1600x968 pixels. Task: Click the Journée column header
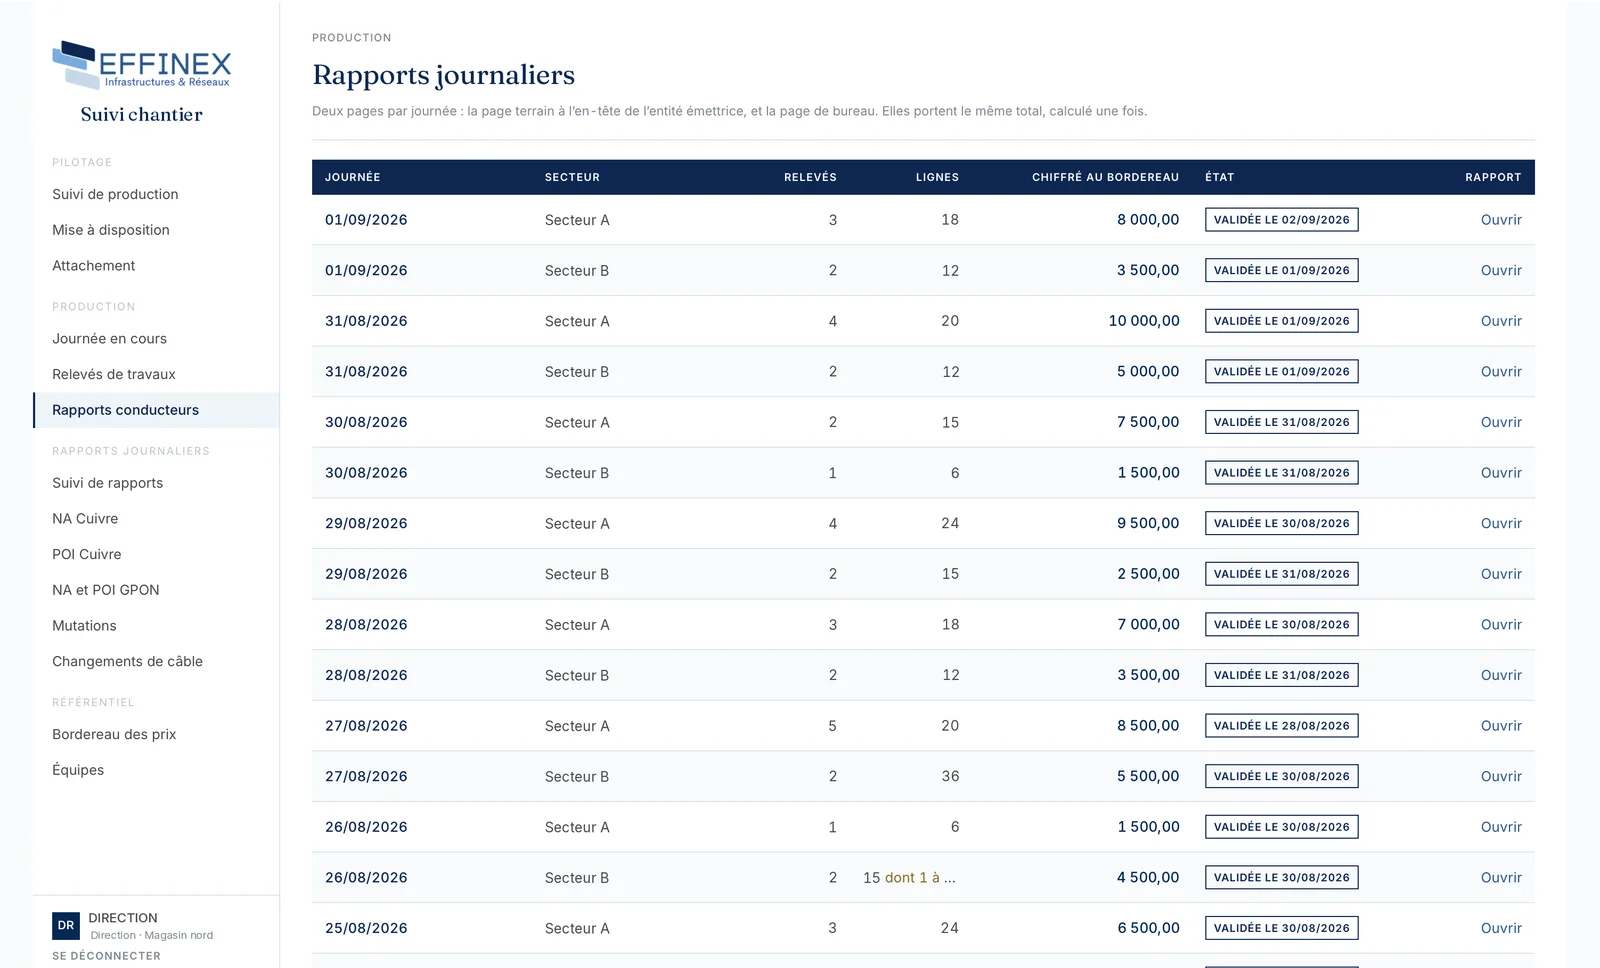point(352,177)
